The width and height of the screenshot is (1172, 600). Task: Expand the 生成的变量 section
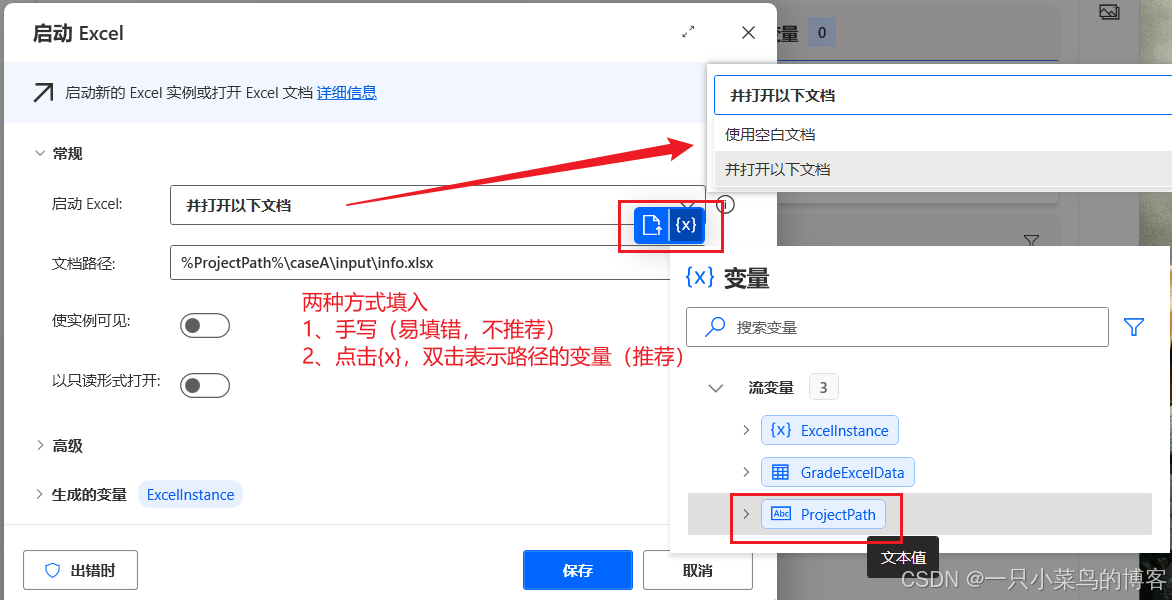pos(40,494)
